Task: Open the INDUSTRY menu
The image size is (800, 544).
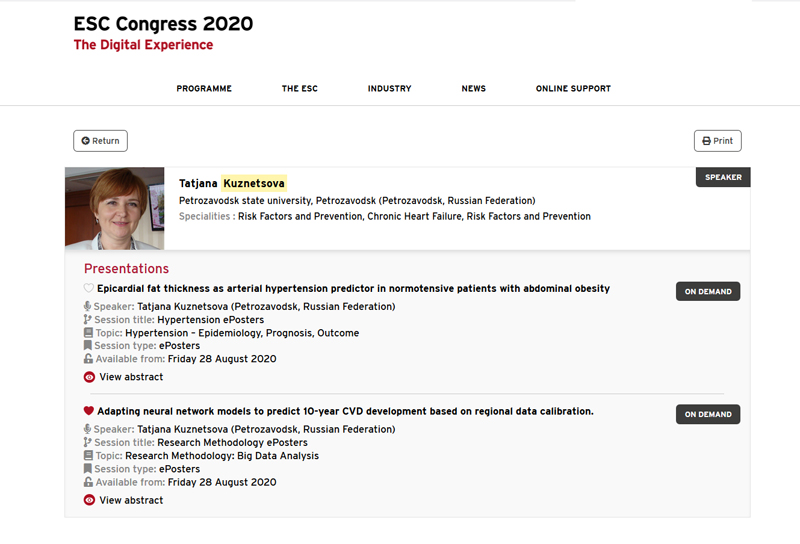Action: tap(389, 88)
